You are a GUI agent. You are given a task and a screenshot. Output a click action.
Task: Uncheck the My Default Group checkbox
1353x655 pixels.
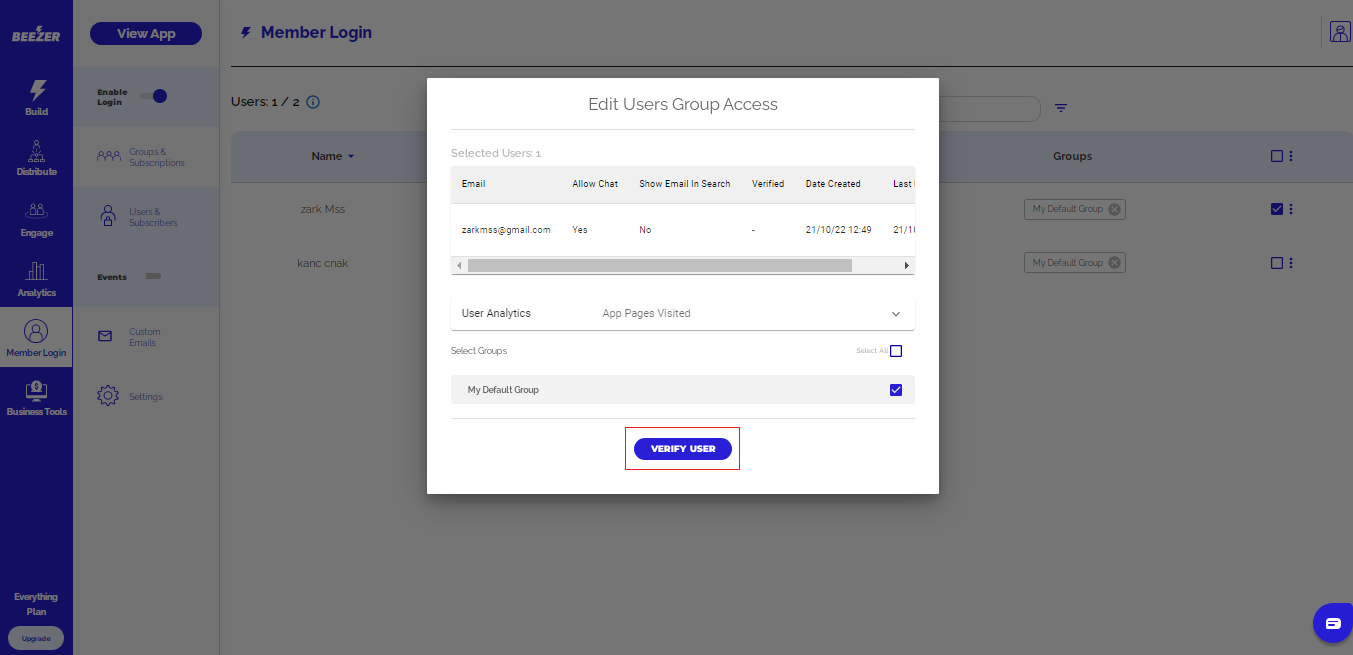coord(896,390)
